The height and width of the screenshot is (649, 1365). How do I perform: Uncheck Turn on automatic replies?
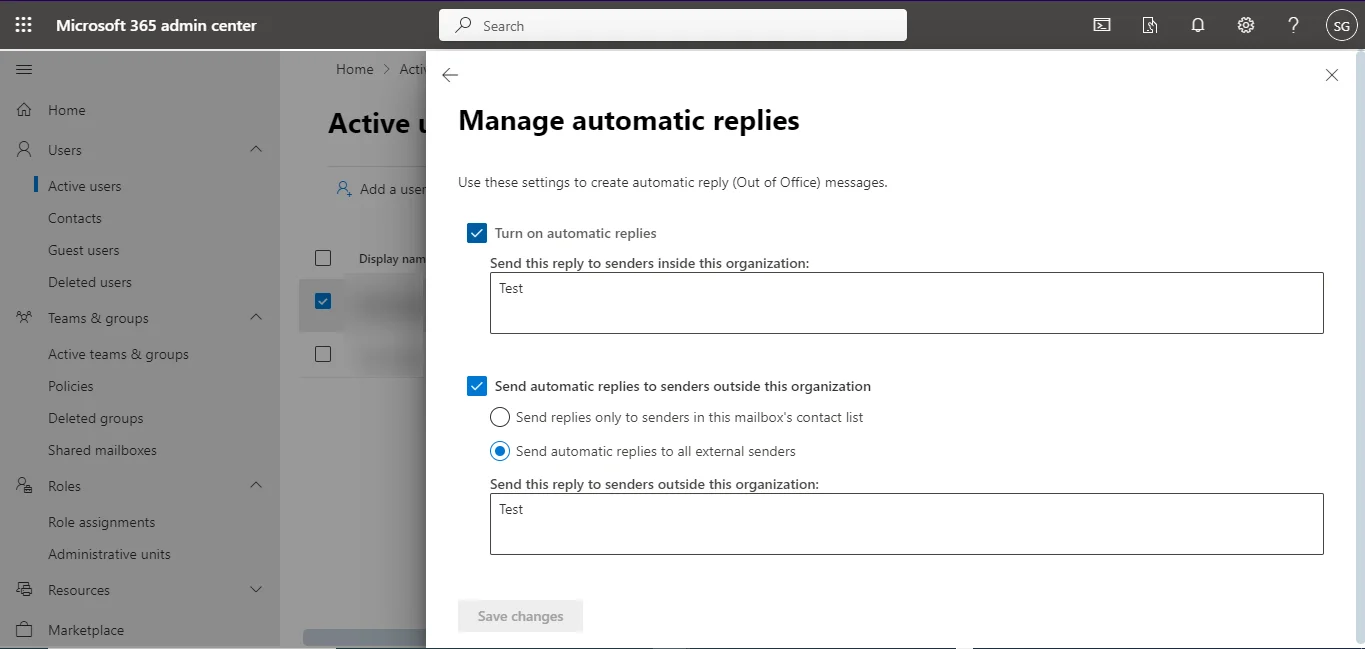point(477,233)
